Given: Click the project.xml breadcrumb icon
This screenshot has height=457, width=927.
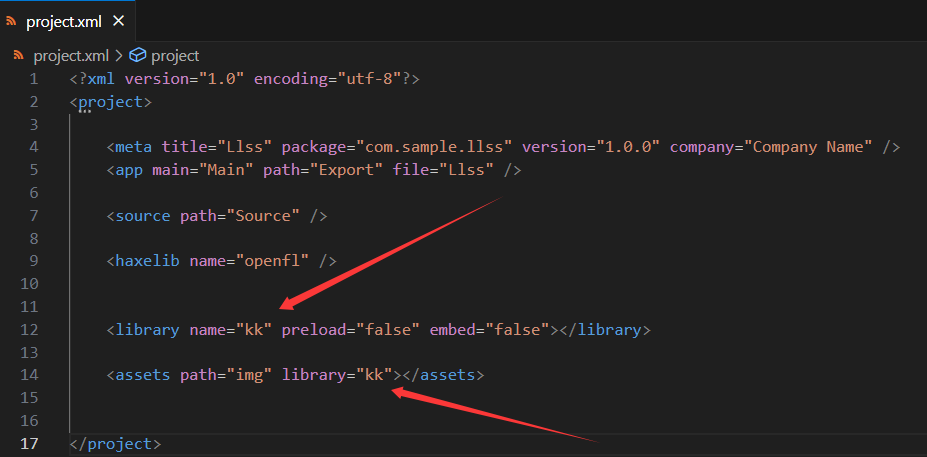Looking at the screenshot, I should [18, 56].
